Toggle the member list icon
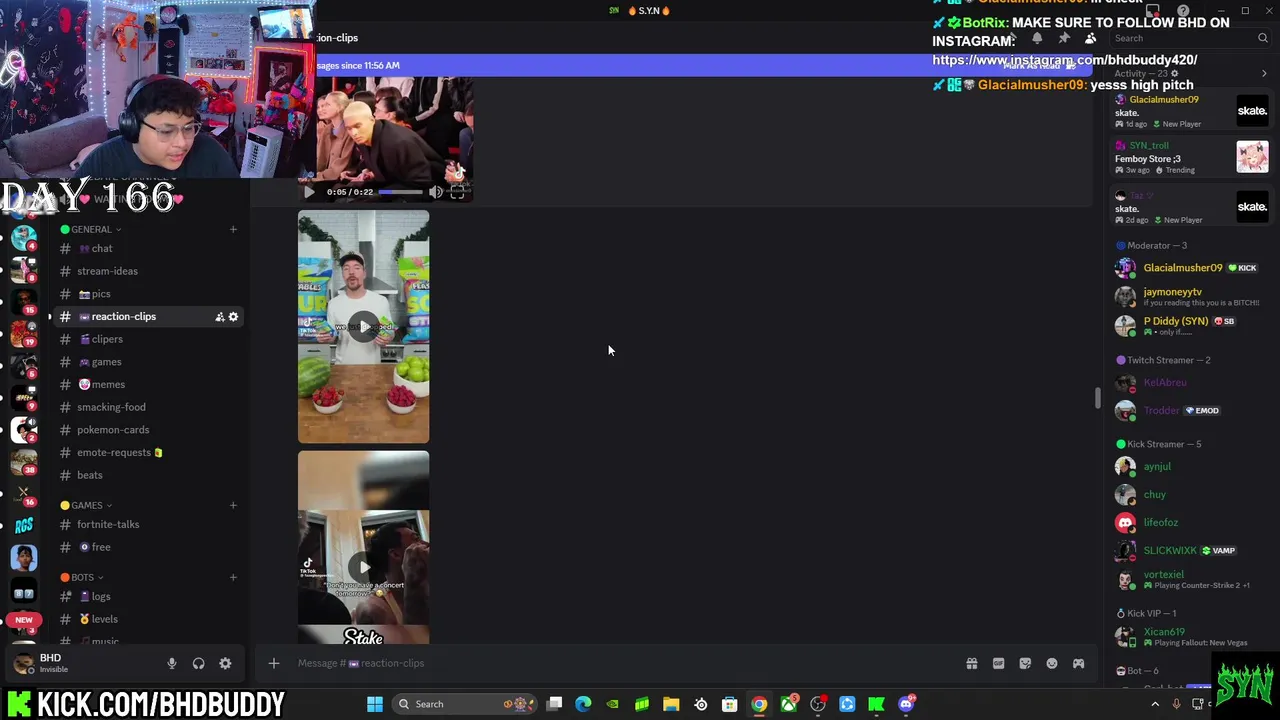Viewport: 1280px width, 720px height. coord(1090,38)
